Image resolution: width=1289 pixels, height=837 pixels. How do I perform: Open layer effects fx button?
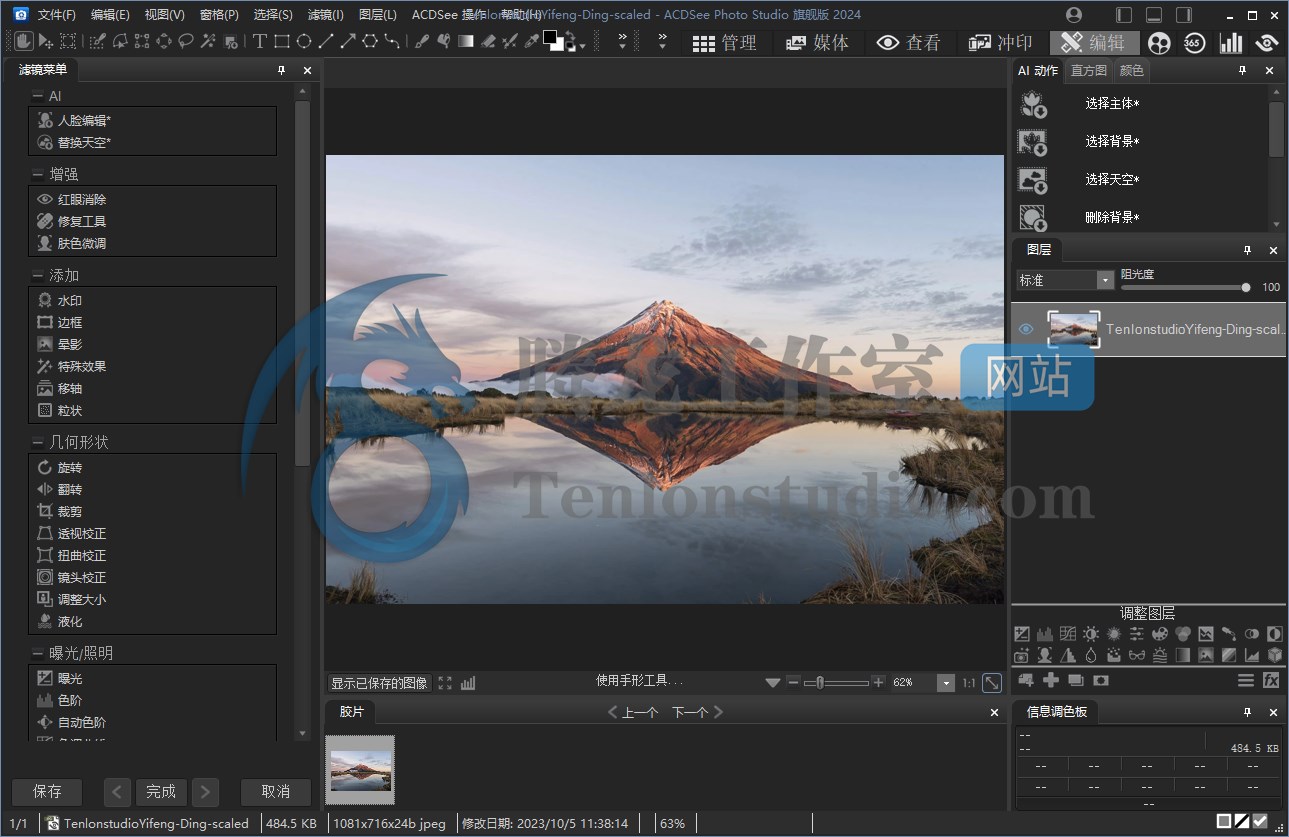coord(1271,680)
